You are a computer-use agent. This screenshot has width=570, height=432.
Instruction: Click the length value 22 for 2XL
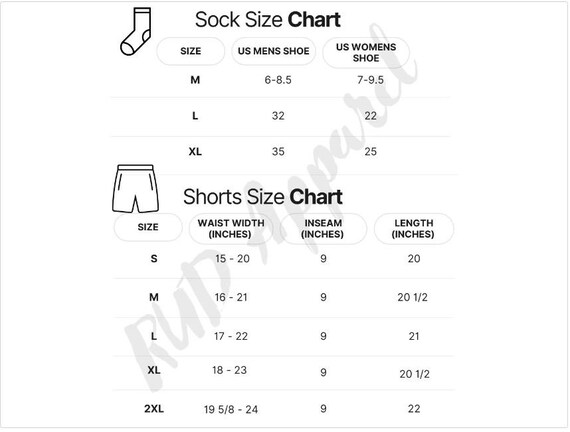pyautogui.click(x=414, y=409)
